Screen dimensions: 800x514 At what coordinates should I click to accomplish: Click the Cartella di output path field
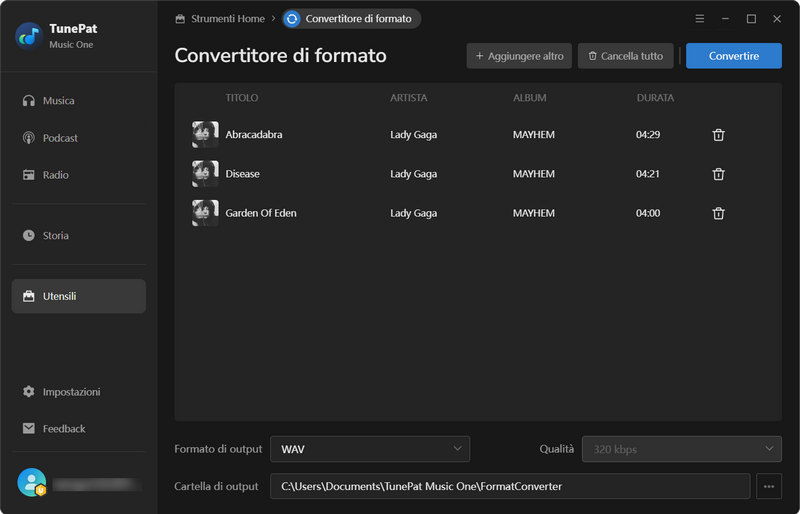click(x=510, y=486)
